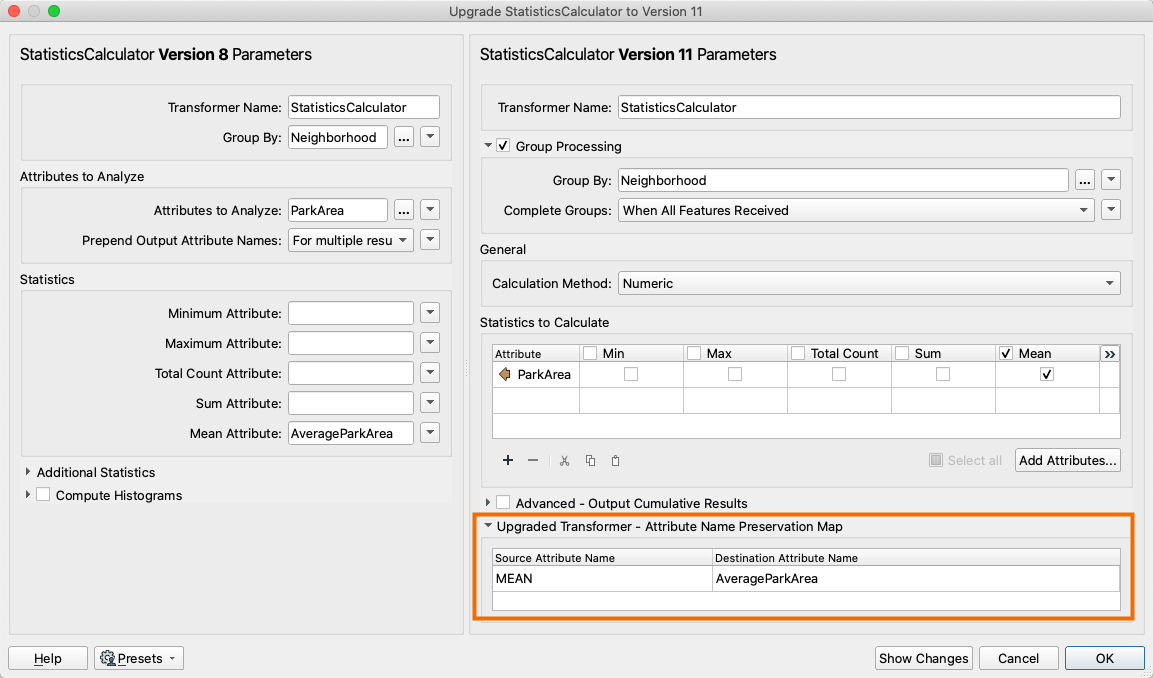This screenshot has width=1153, height=678.
Task: Open the Version 8 Group By ellipsis picker
Action: [x=404, y=138]
